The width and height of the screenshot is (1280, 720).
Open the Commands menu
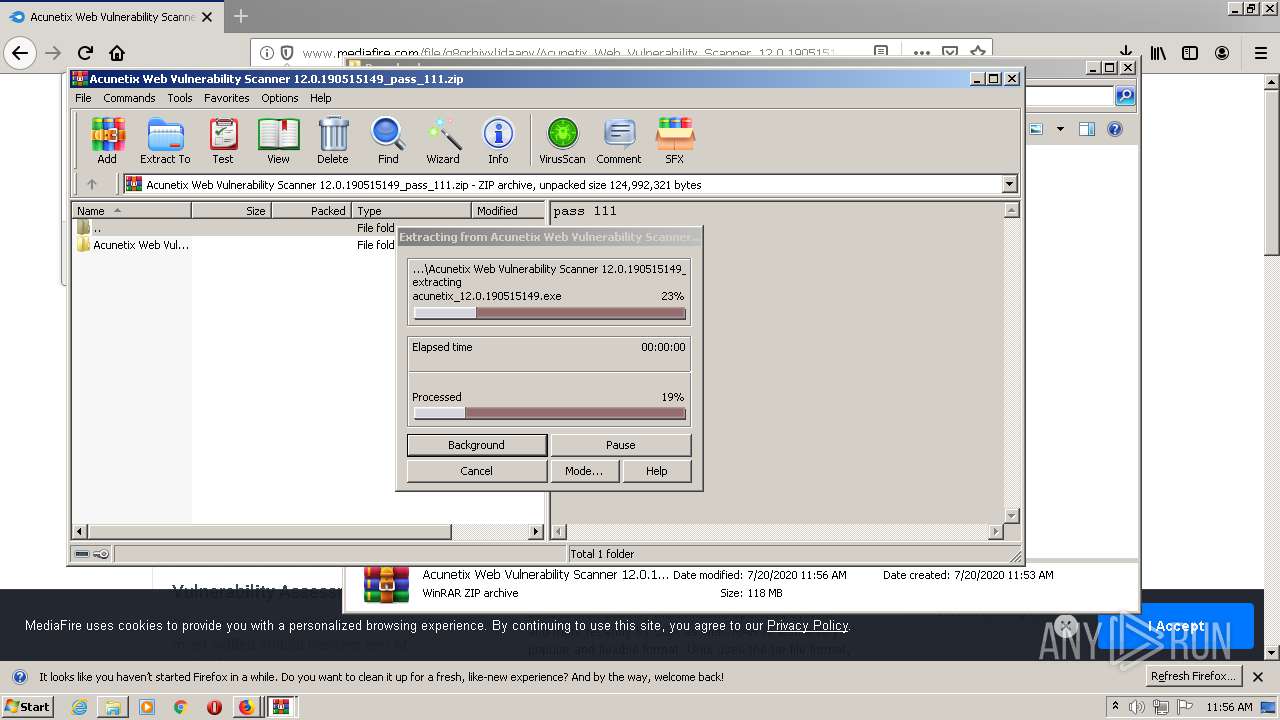129,98
